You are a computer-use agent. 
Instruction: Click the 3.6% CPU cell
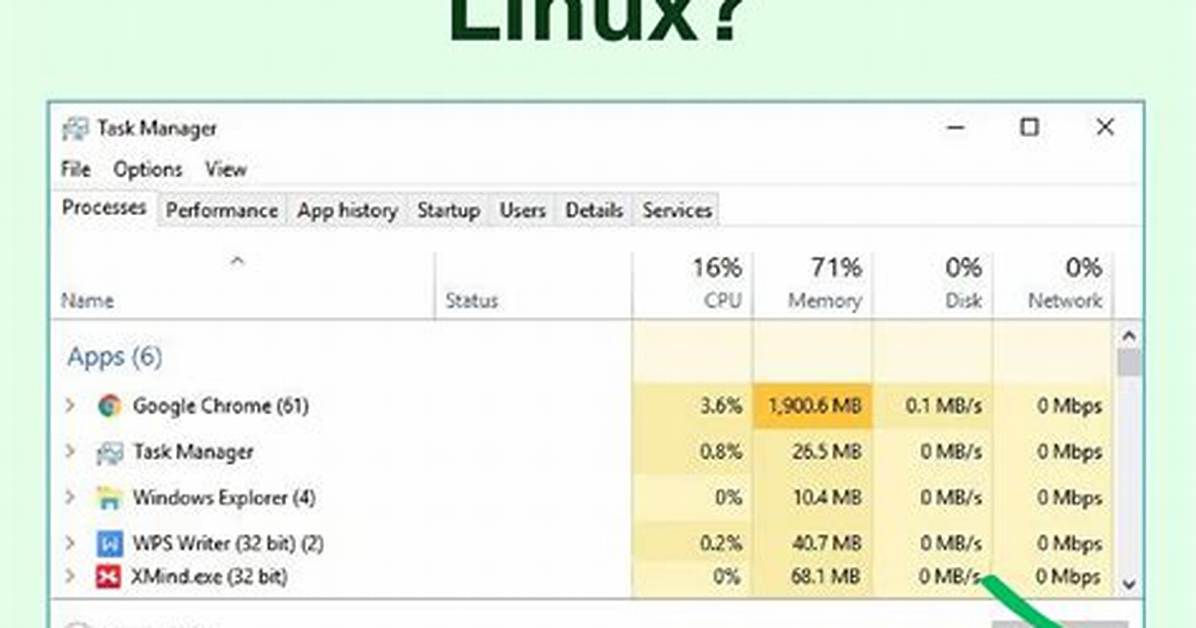click(x=693, y=406)
